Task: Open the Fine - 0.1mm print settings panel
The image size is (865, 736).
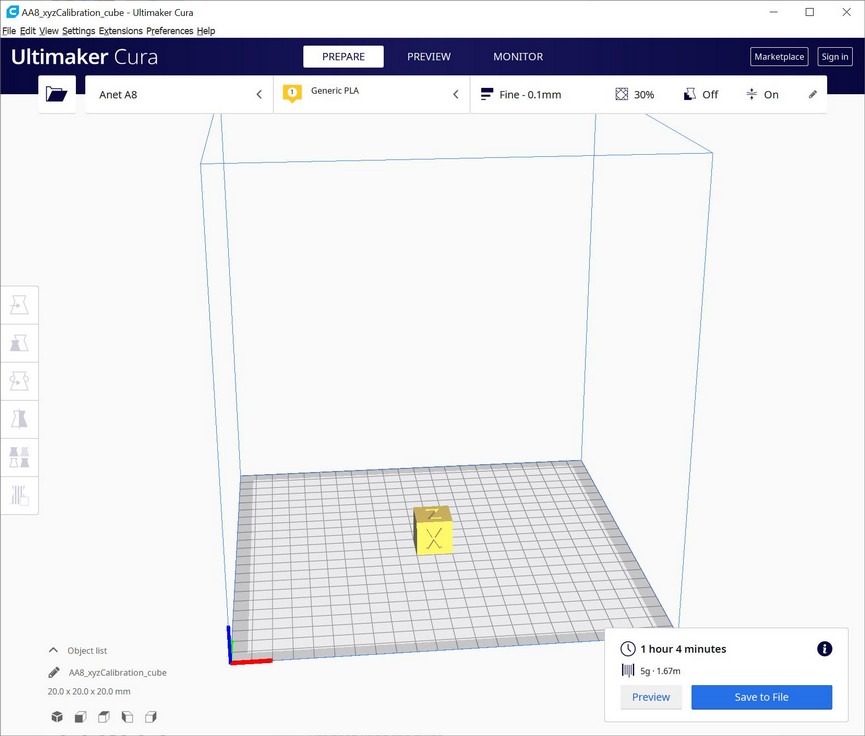Action: (648, 94)
